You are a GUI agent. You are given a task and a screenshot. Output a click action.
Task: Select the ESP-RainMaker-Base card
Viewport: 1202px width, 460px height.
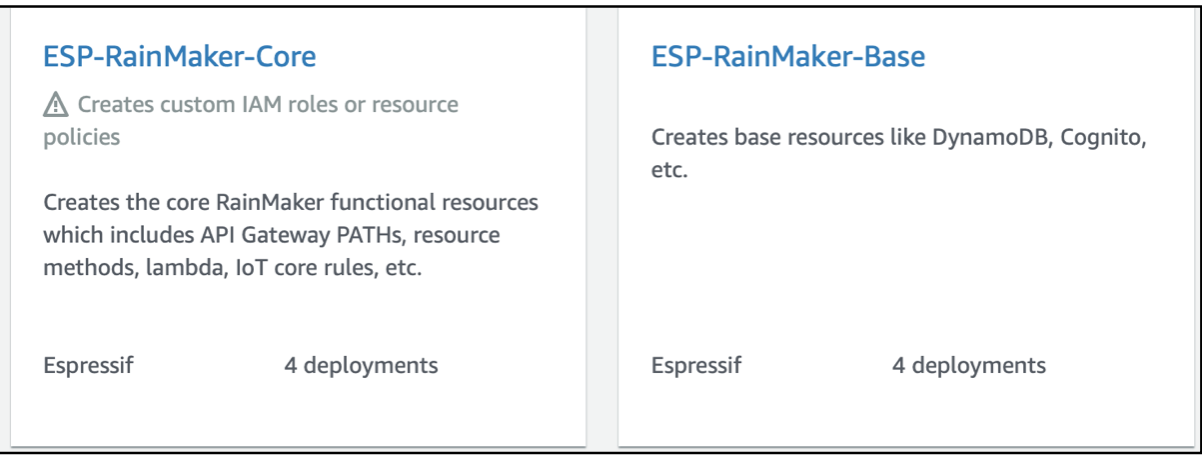tap(906, 225)
